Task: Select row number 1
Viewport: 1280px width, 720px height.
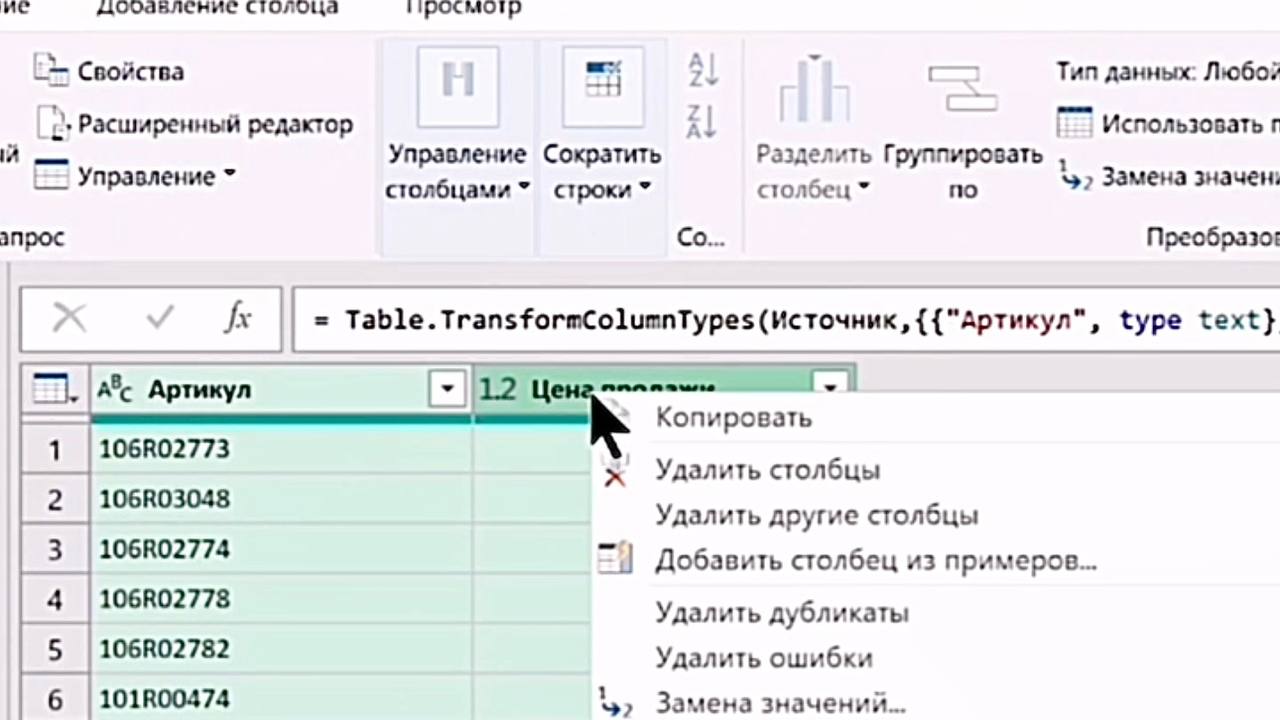Action: point(55,450)
